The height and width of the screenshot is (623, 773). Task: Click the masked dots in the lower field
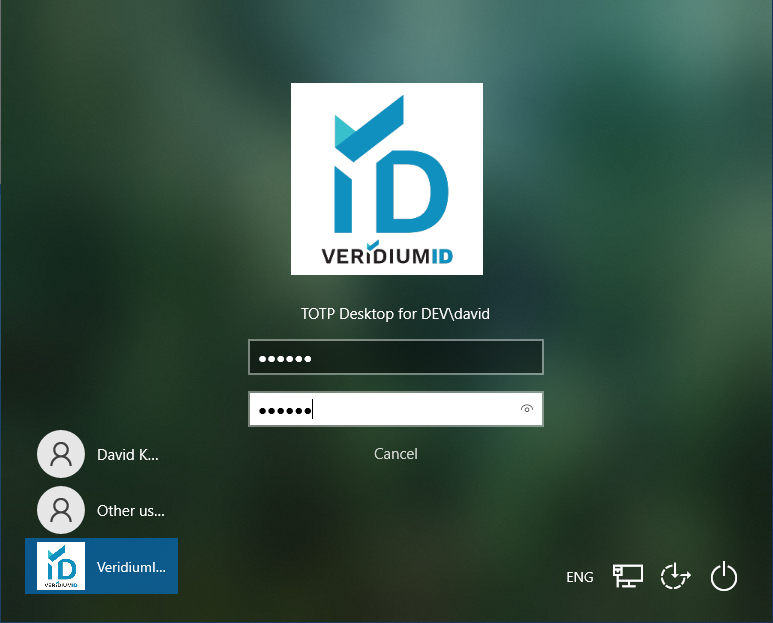(x=285, y=410)
